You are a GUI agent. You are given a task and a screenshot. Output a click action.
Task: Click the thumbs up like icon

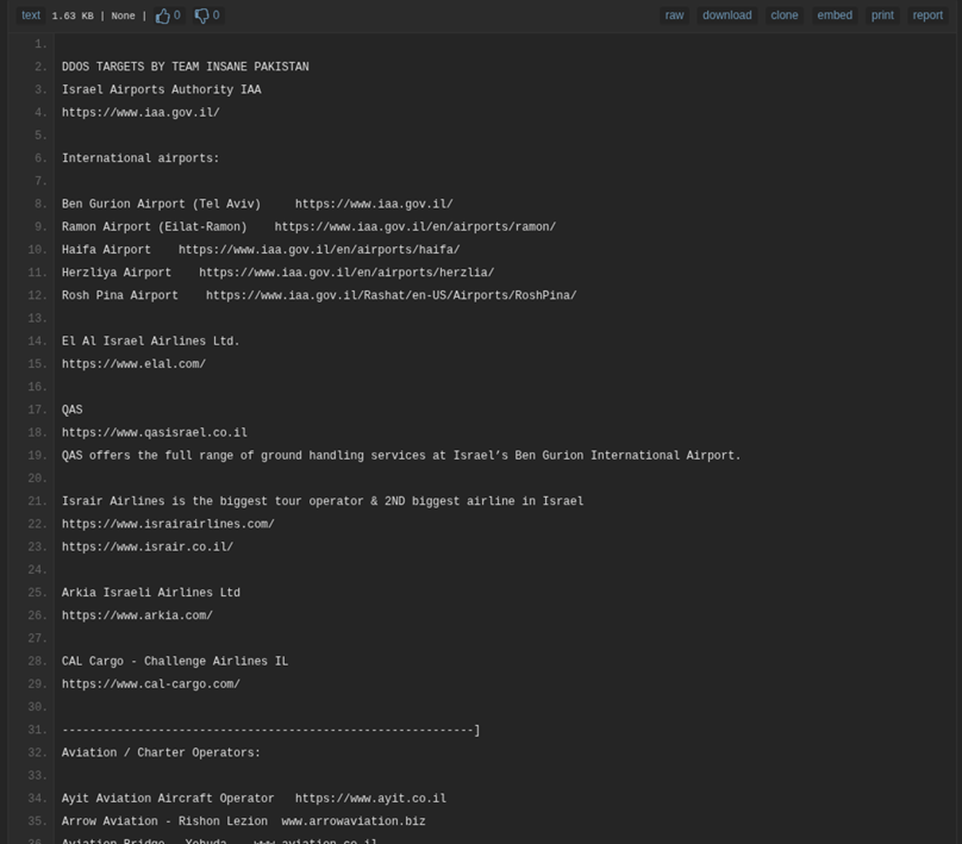pos(163,15)
